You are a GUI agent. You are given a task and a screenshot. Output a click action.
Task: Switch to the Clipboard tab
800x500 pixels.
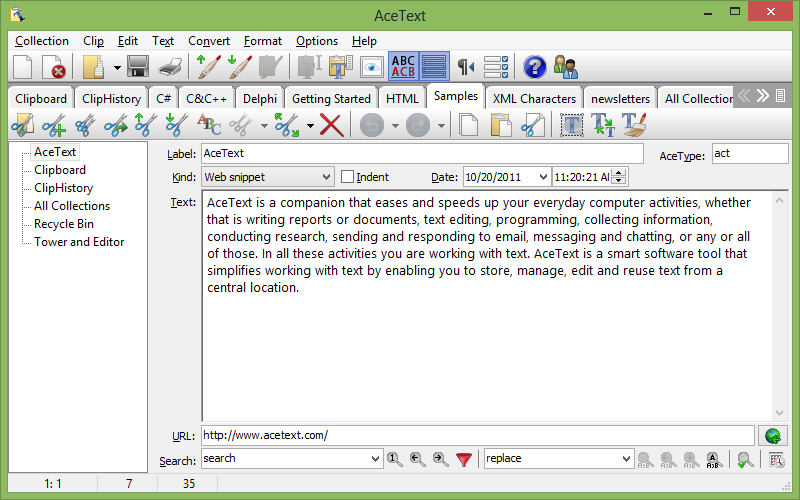coord(41,98)
